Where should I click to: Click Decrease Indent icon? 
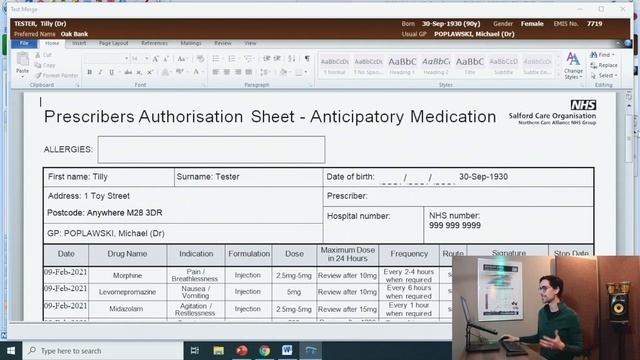(x=267, y=59)
